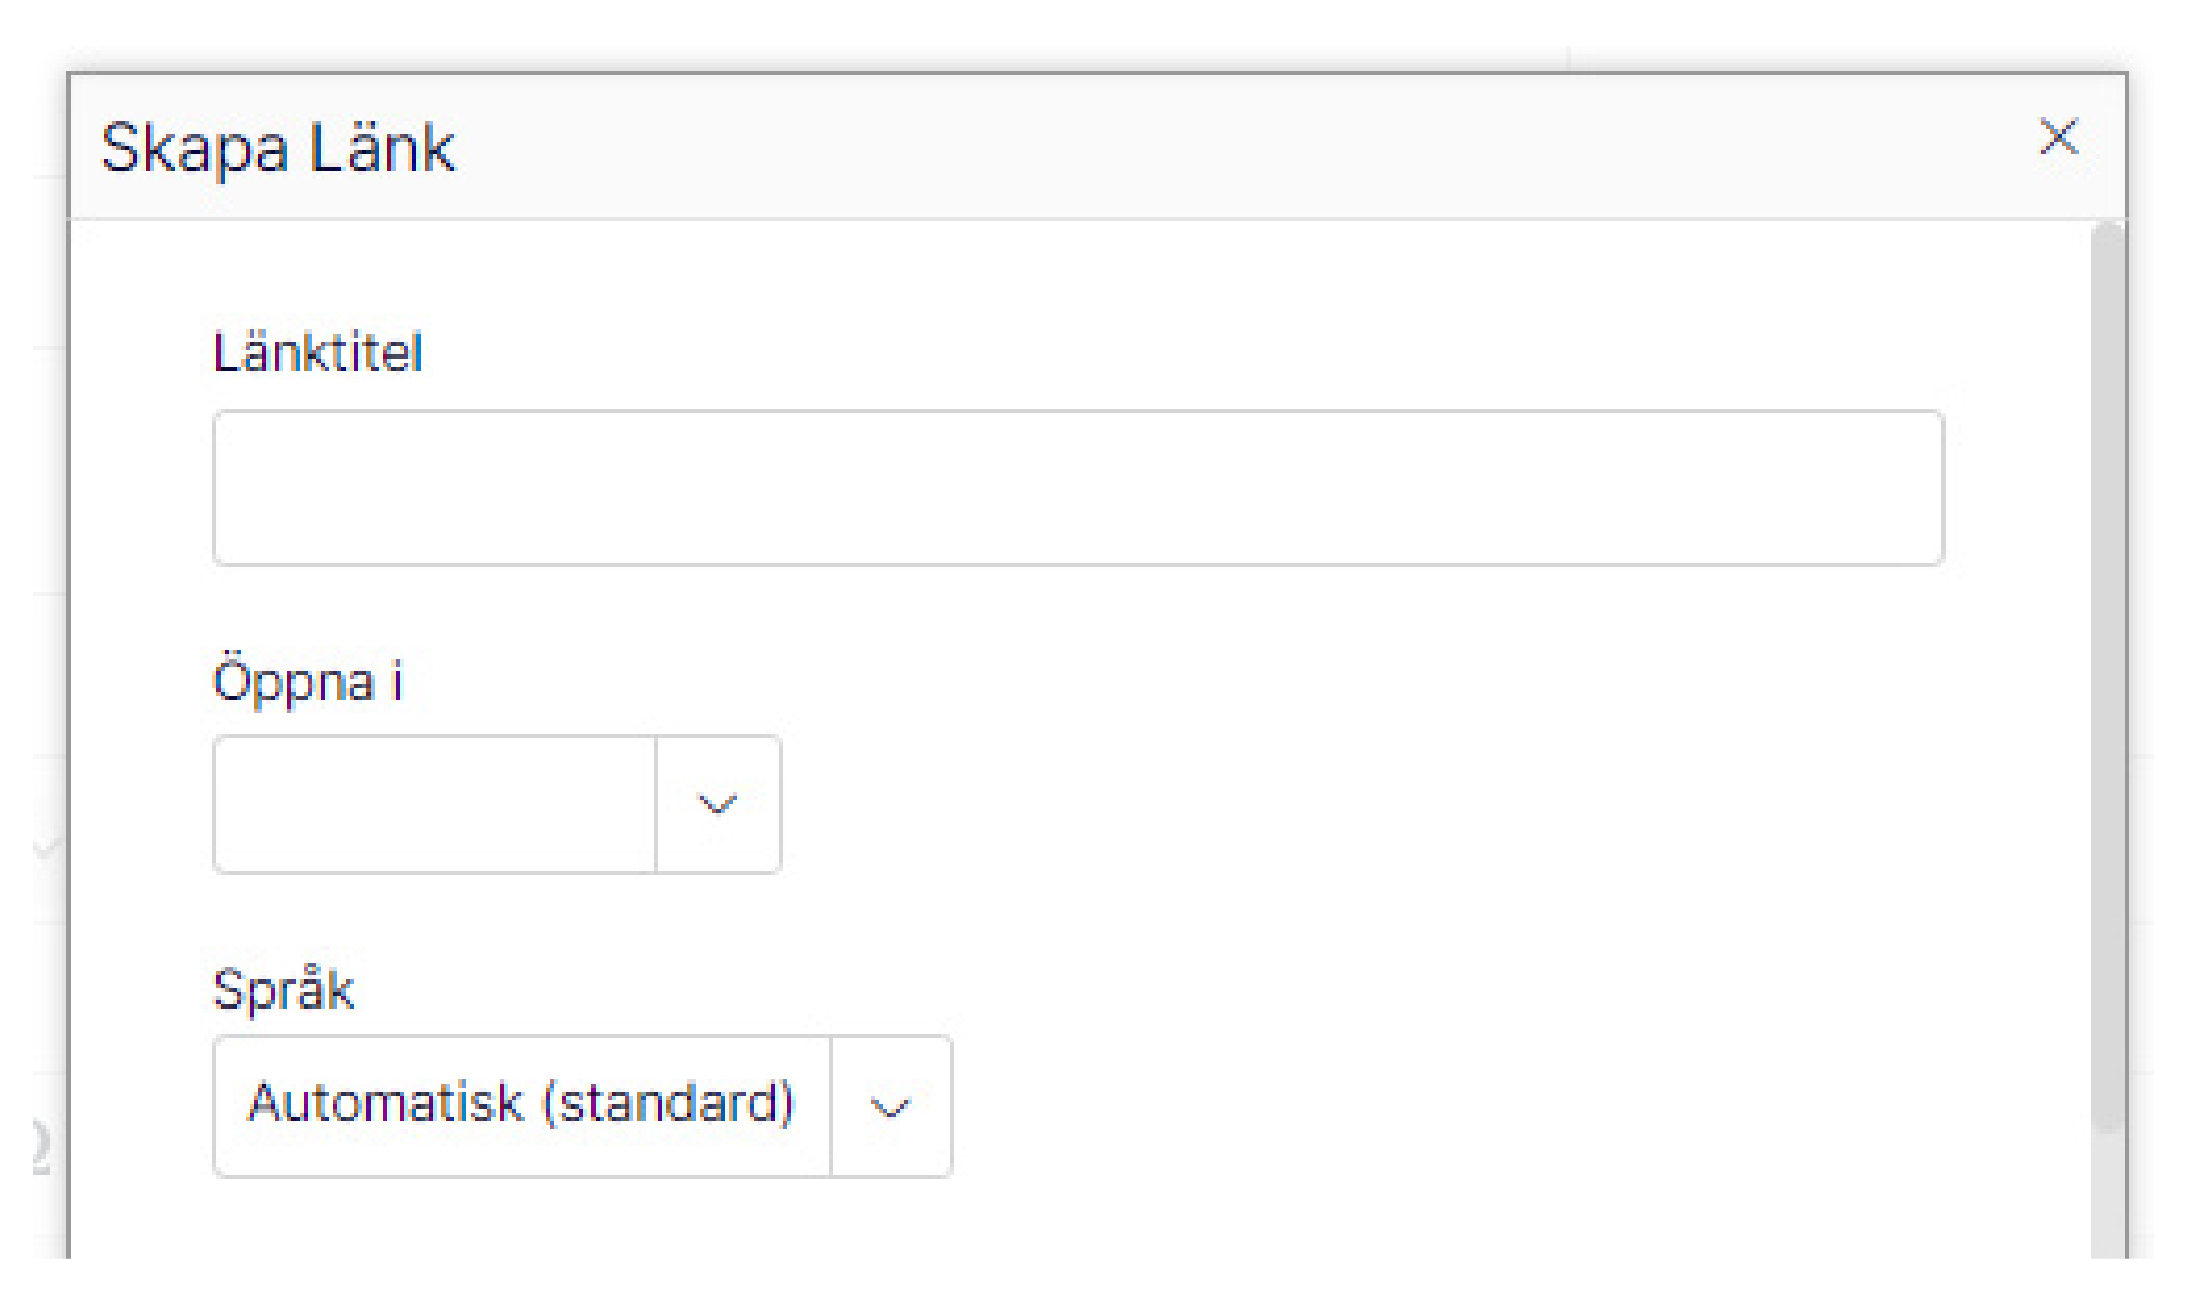Screen dimensions: 2200x1313
Task: Click the empty Öppna i combo field
Action: 435,804
